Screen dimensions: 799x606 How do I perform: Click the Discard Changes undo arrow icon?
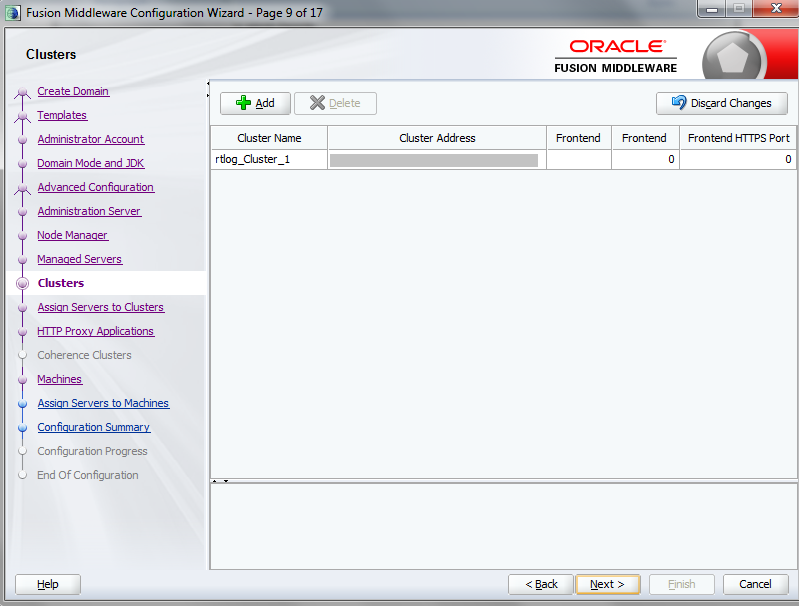coord(679,102)
